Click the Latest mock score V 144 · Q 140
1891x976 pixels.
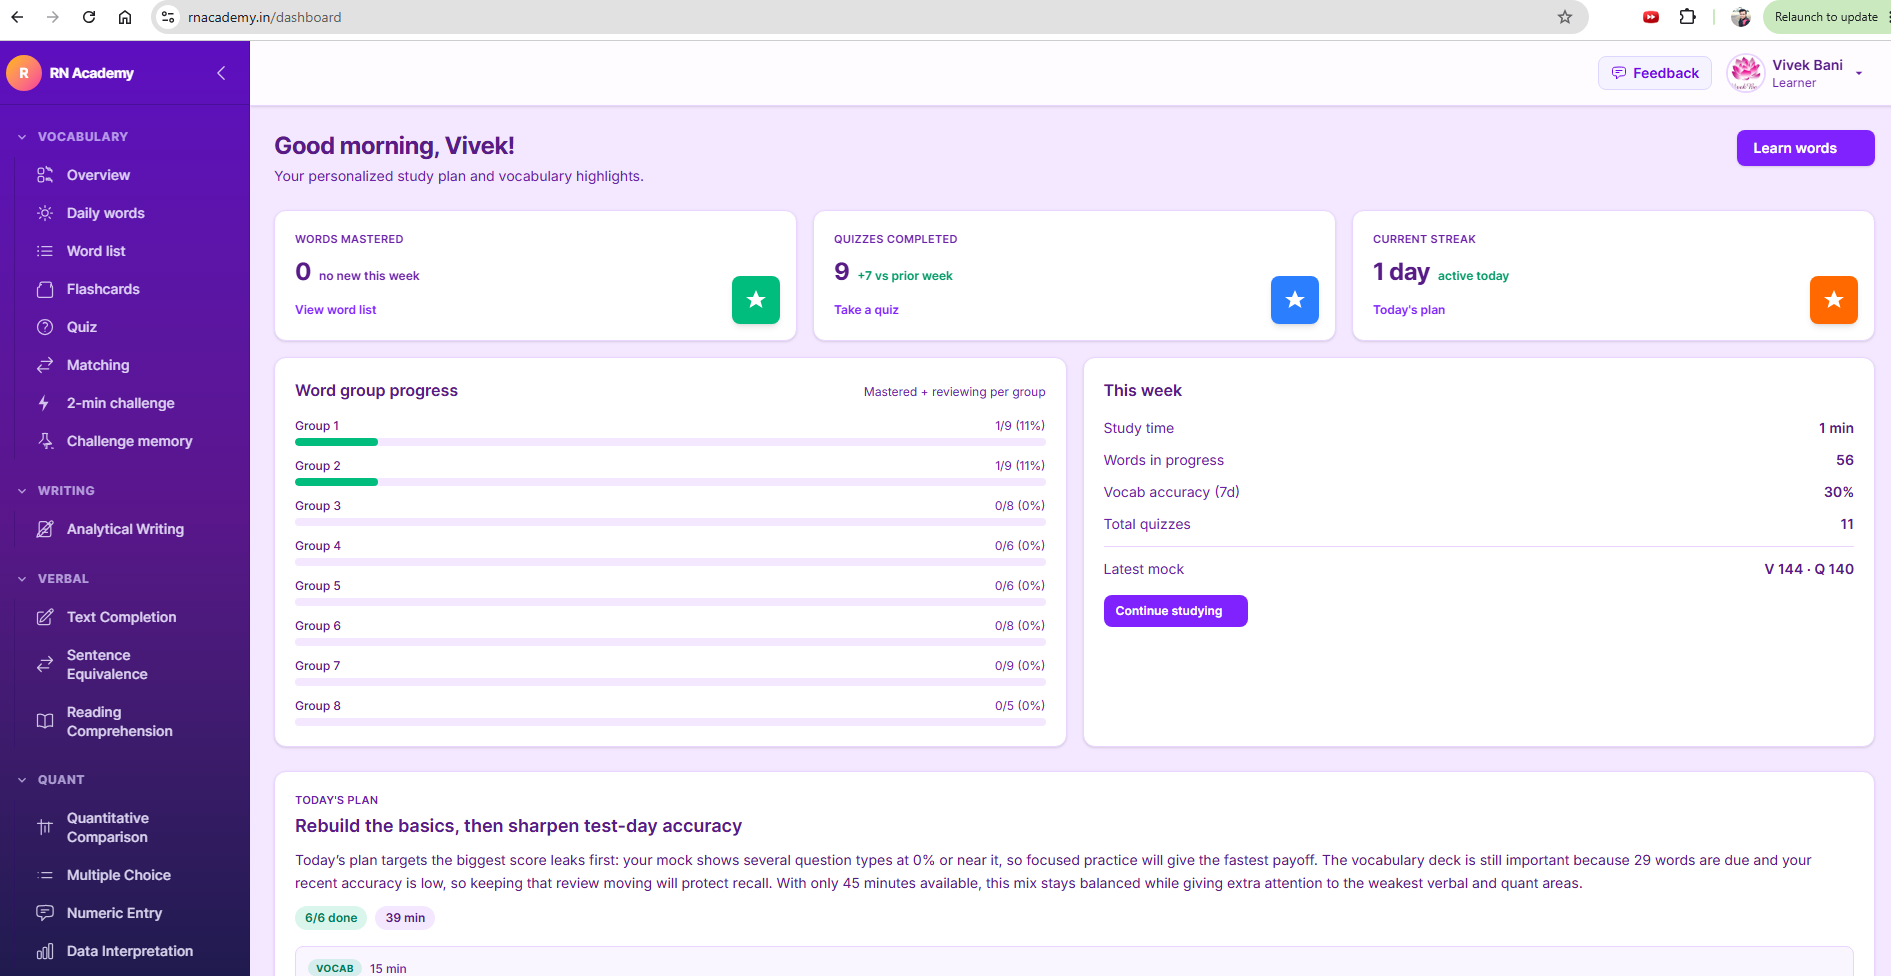[x=1809, y=569]
